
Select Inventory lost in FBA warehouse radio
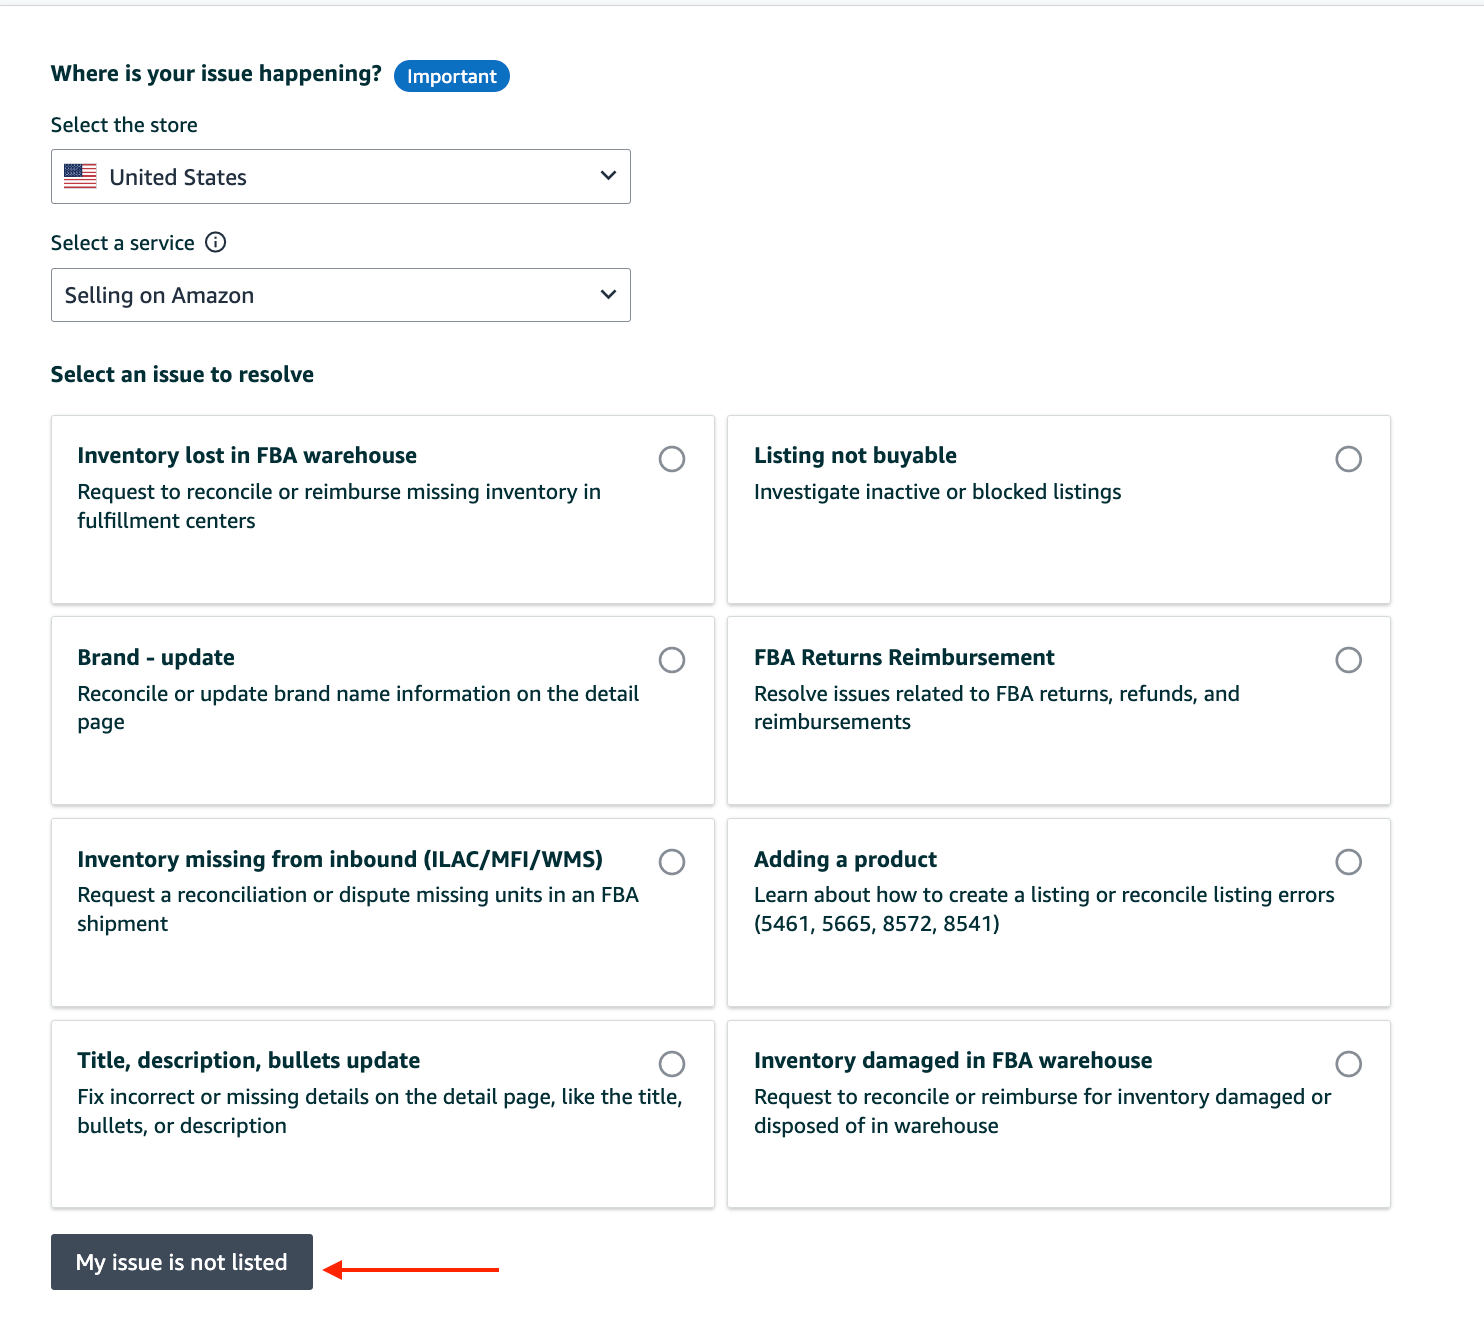[x=672, y=459]
